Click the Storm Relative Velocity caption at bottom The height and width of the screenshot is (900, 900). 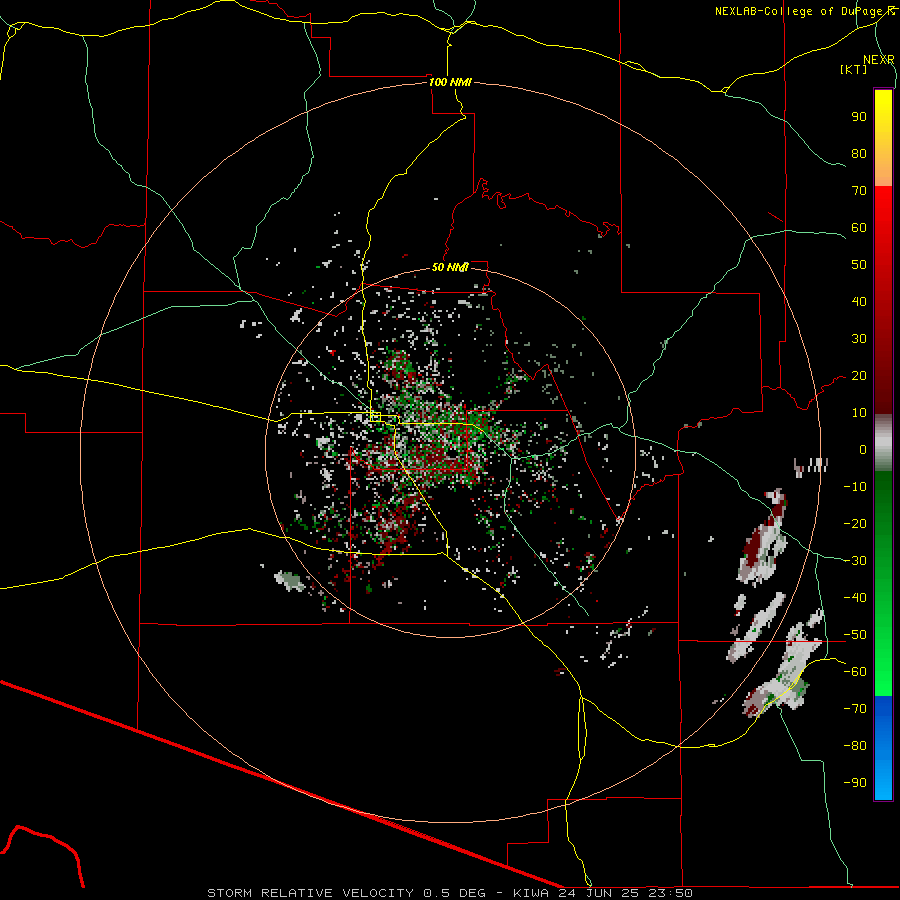coord(449,893)
